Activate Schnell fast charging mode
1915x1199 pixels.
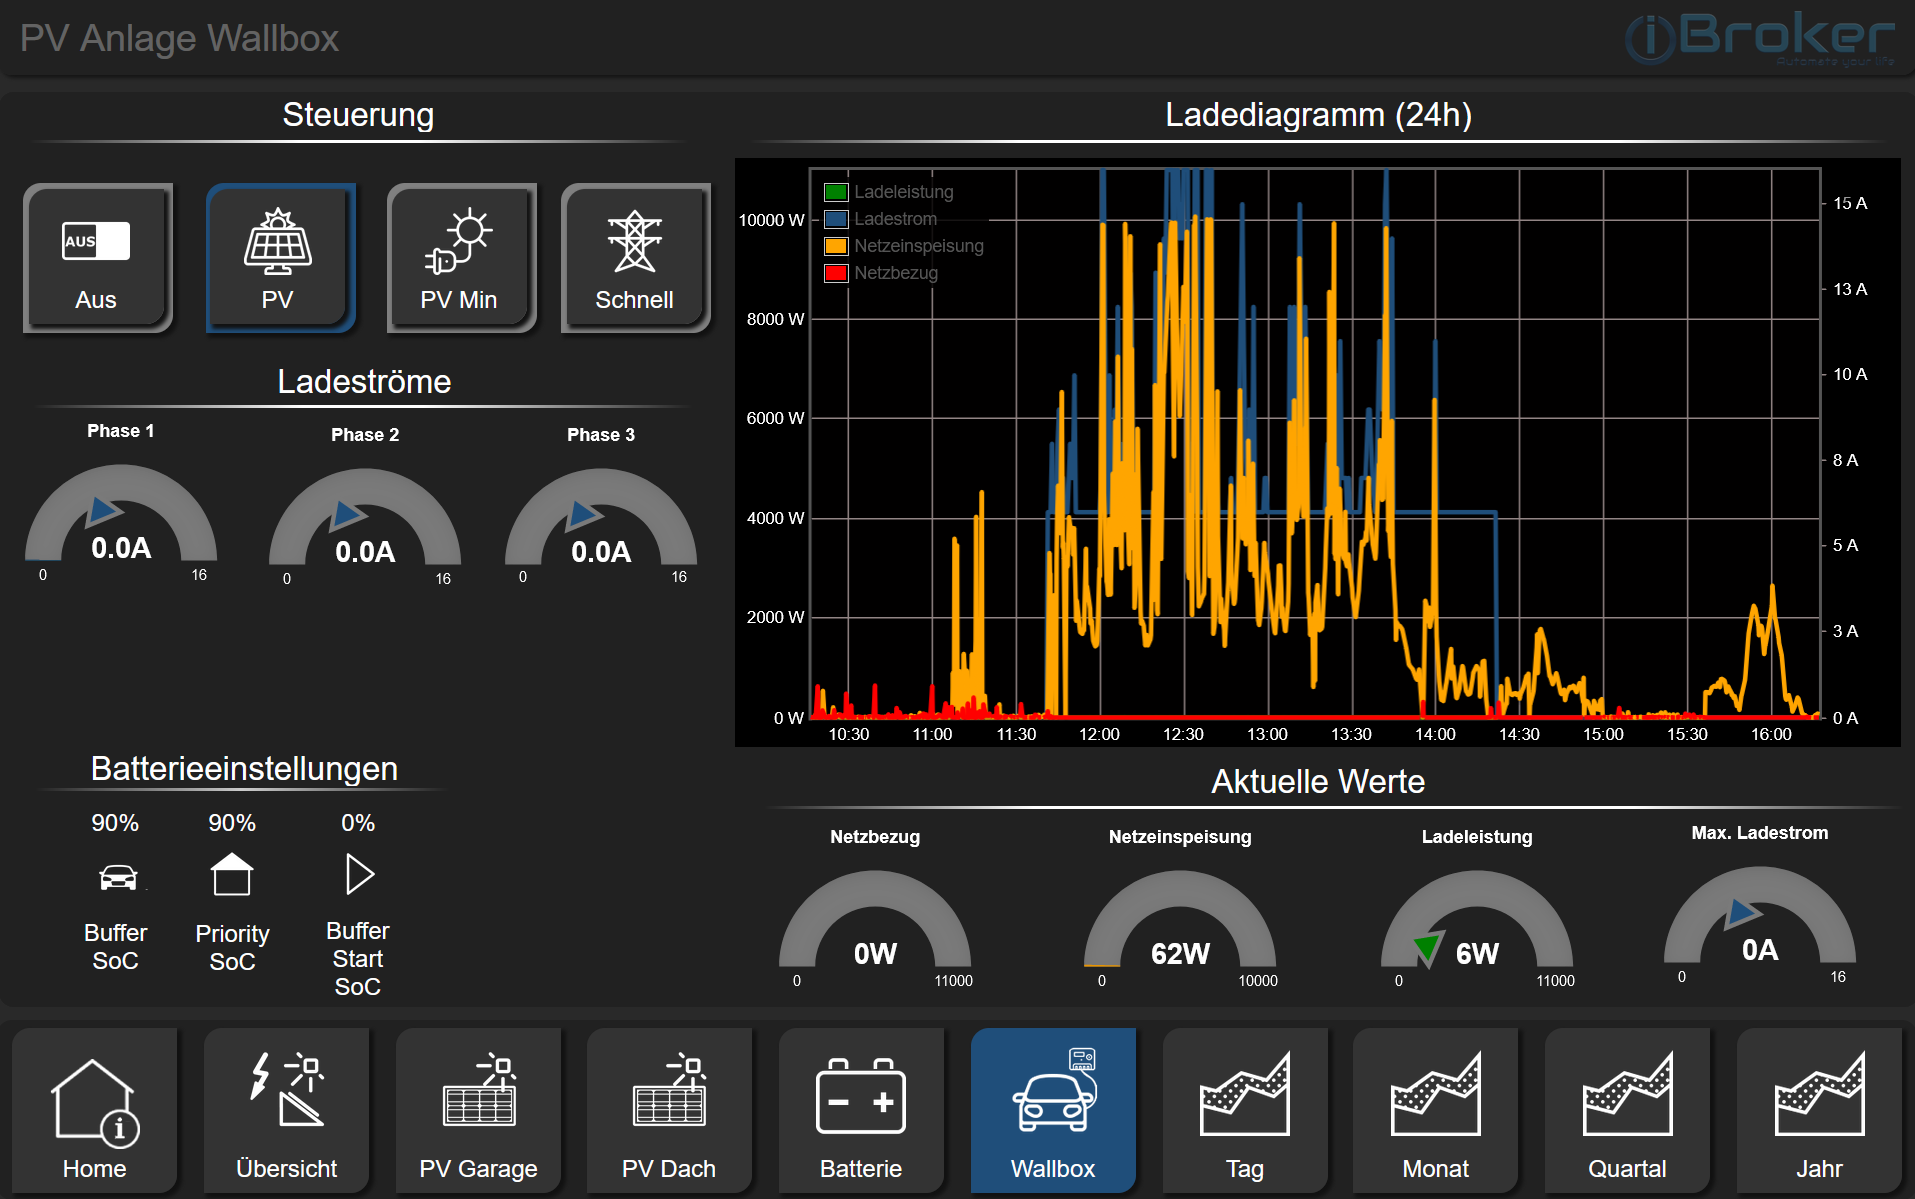coord(635,258)
